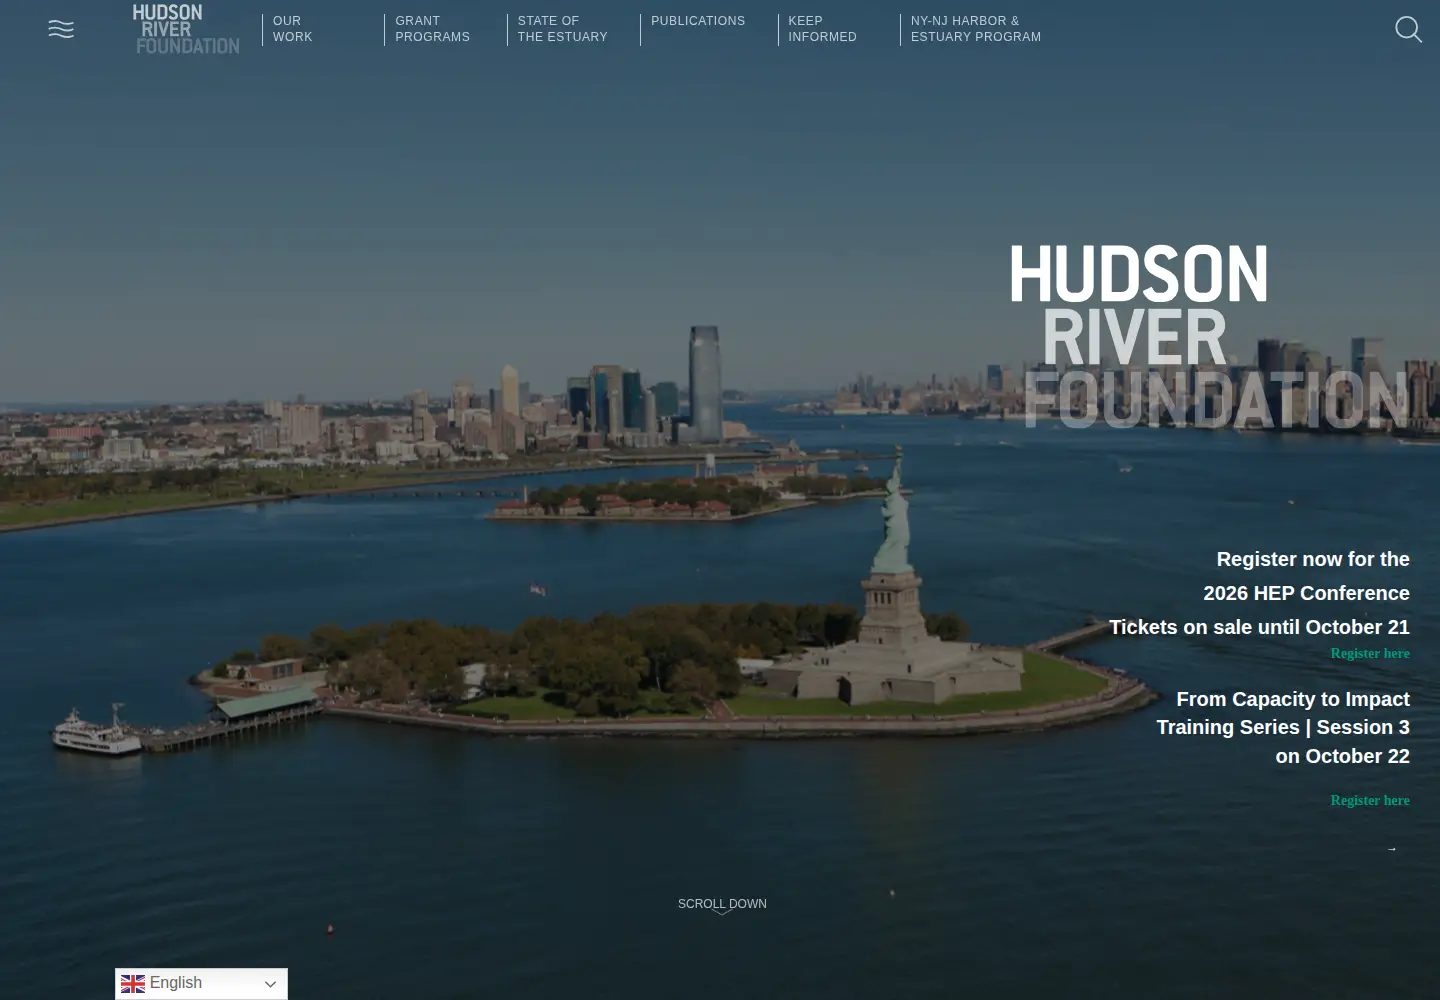Click "From Capacity to Impact" heading
Image resolution: width=1440 pixels, height=1000 pixels.
coord(1293,699)
